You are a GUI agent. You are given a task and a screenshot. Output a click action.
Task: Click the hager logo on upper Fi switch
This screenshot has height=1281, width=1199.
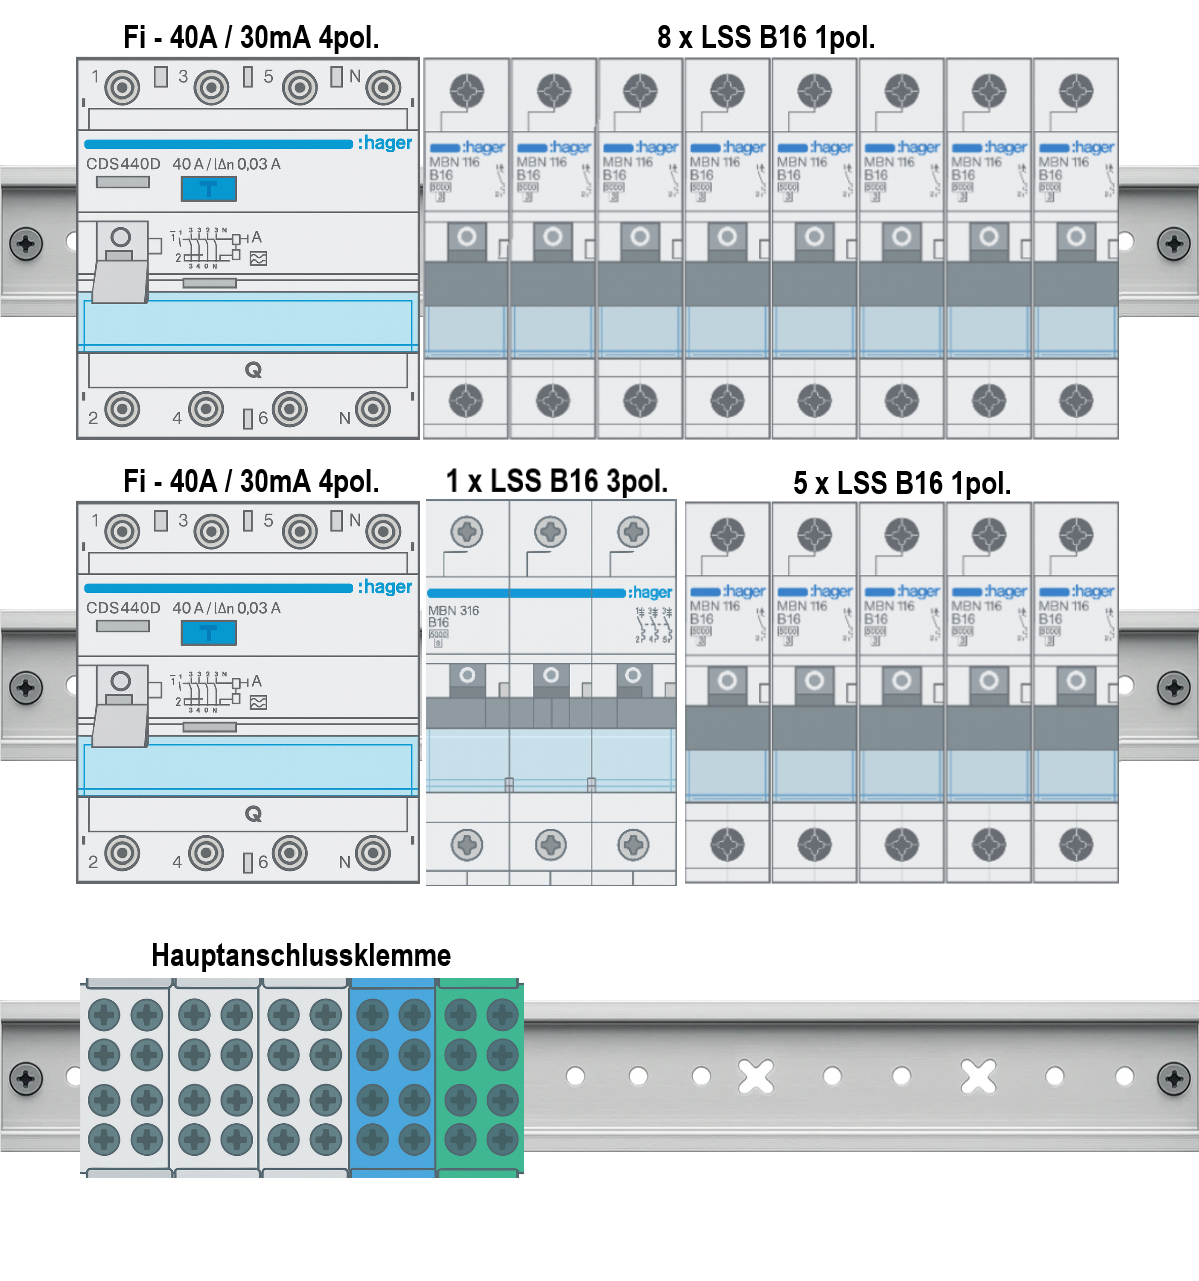click(x=385, y=143)
